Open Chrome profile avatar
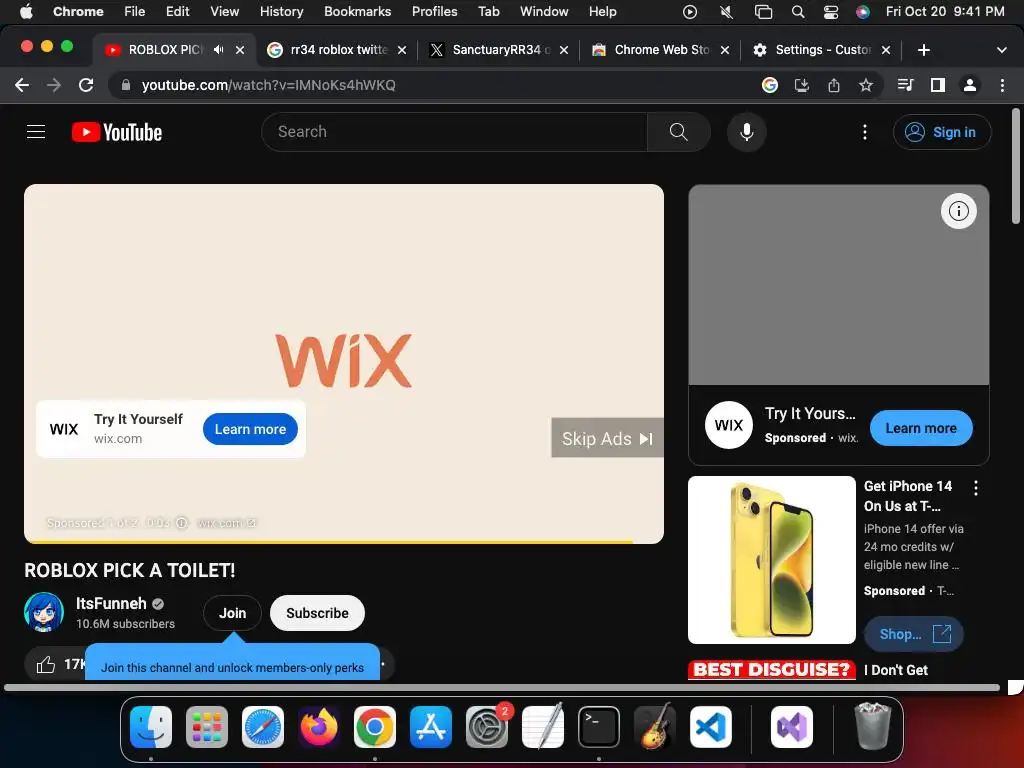The image size is (1024, 768). pyautogui.click(x=970, y=85)
